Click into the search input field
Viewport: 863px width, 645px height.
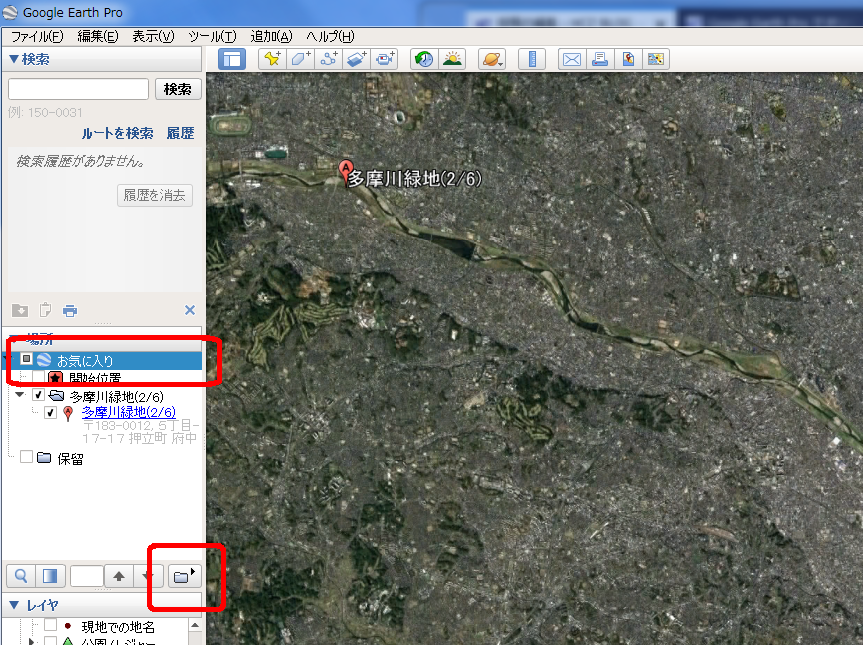(x=78, y=89)
